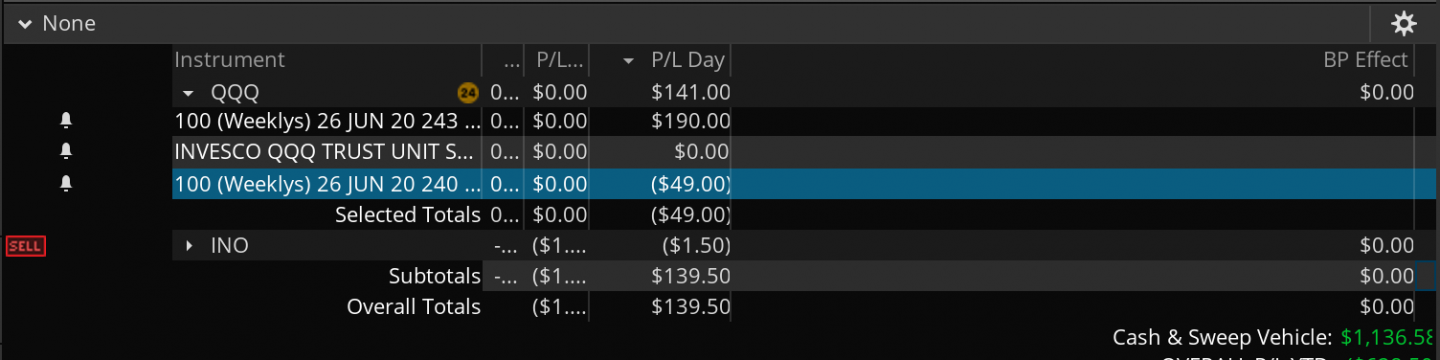Open the gear settings icon
The image size is (1440, 360).
pyautogui.click(x=1404, y=23)
